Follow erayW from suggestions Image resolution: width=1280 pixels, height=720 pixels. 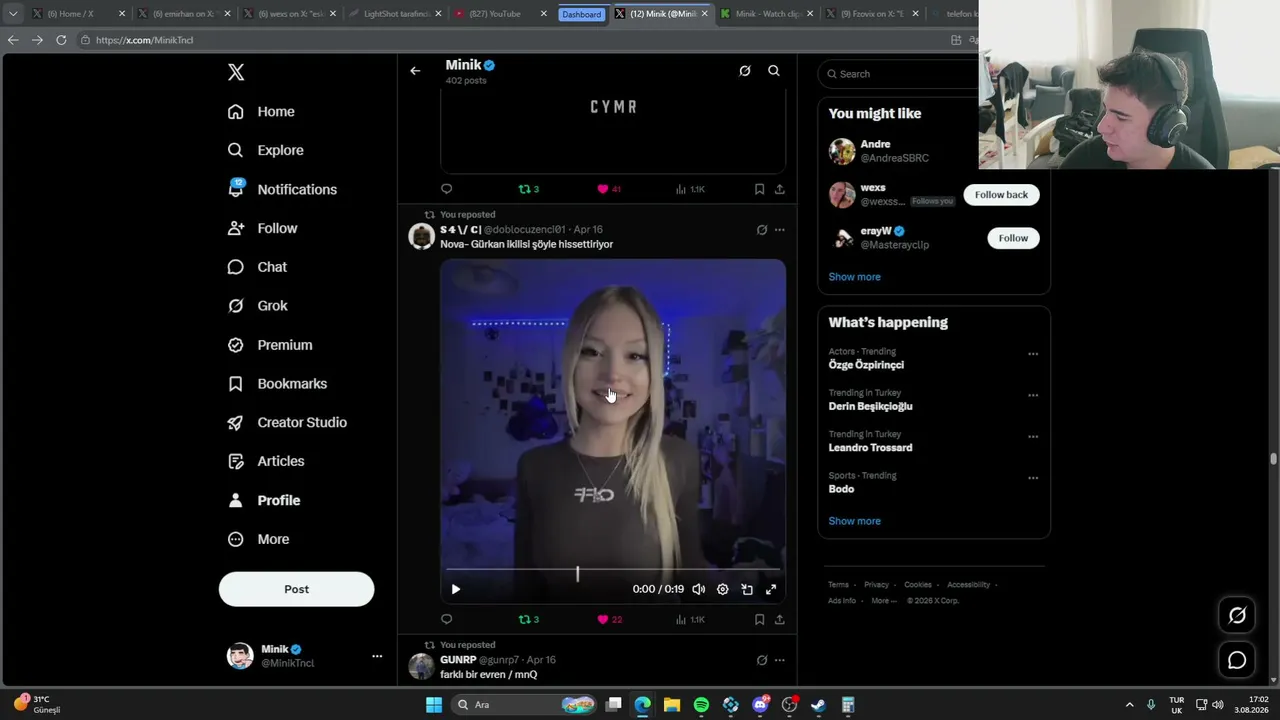click(x=1013, y=238)
